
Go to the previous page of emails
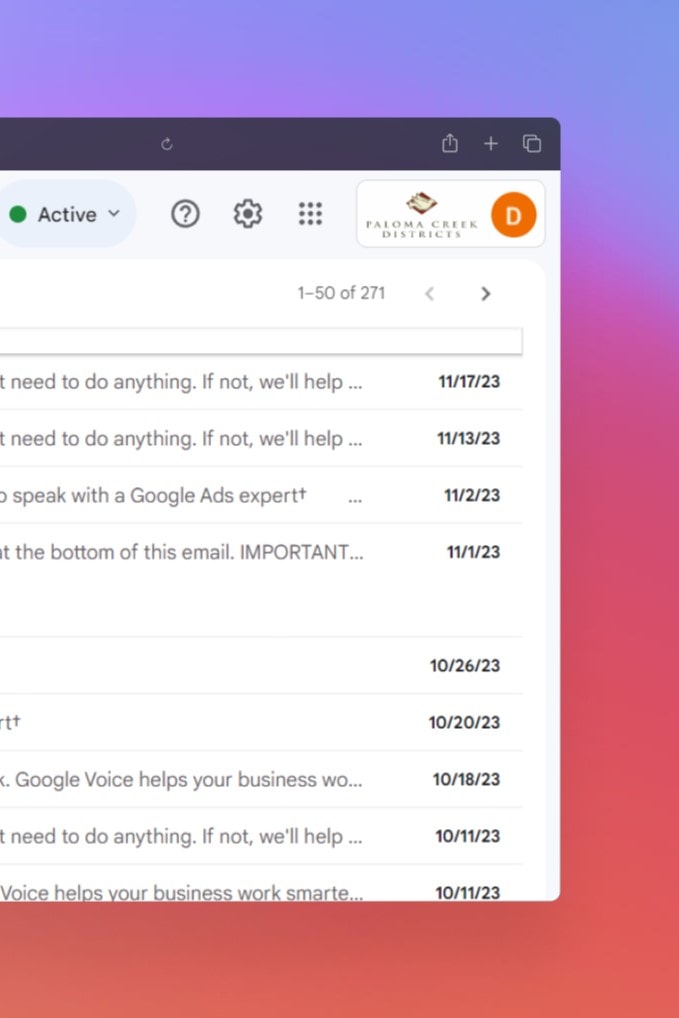430,294
